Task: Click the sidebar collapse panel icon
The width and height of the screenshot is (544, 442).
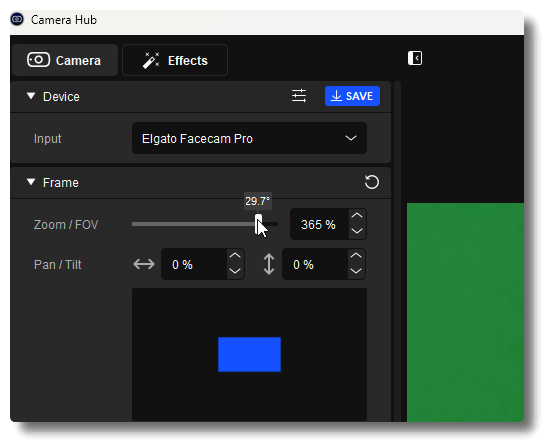Action: coord(415,58)
